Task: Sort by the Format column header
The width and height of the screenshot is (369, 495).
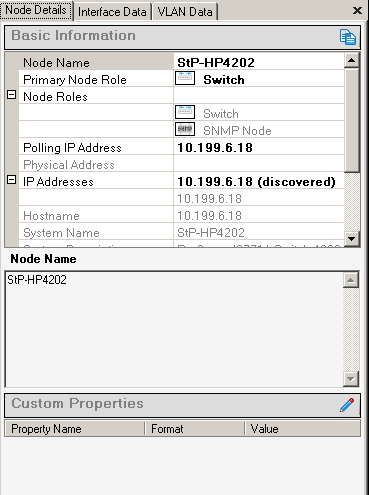Action: click(195, 429)
